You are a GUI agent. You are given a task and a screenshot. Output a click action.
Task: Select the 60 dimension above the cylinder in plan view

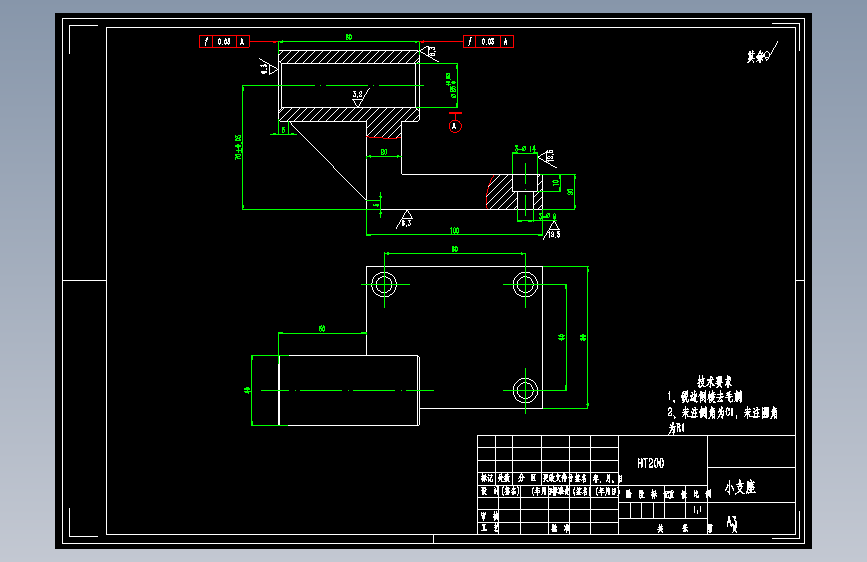[x=322, y=329]
